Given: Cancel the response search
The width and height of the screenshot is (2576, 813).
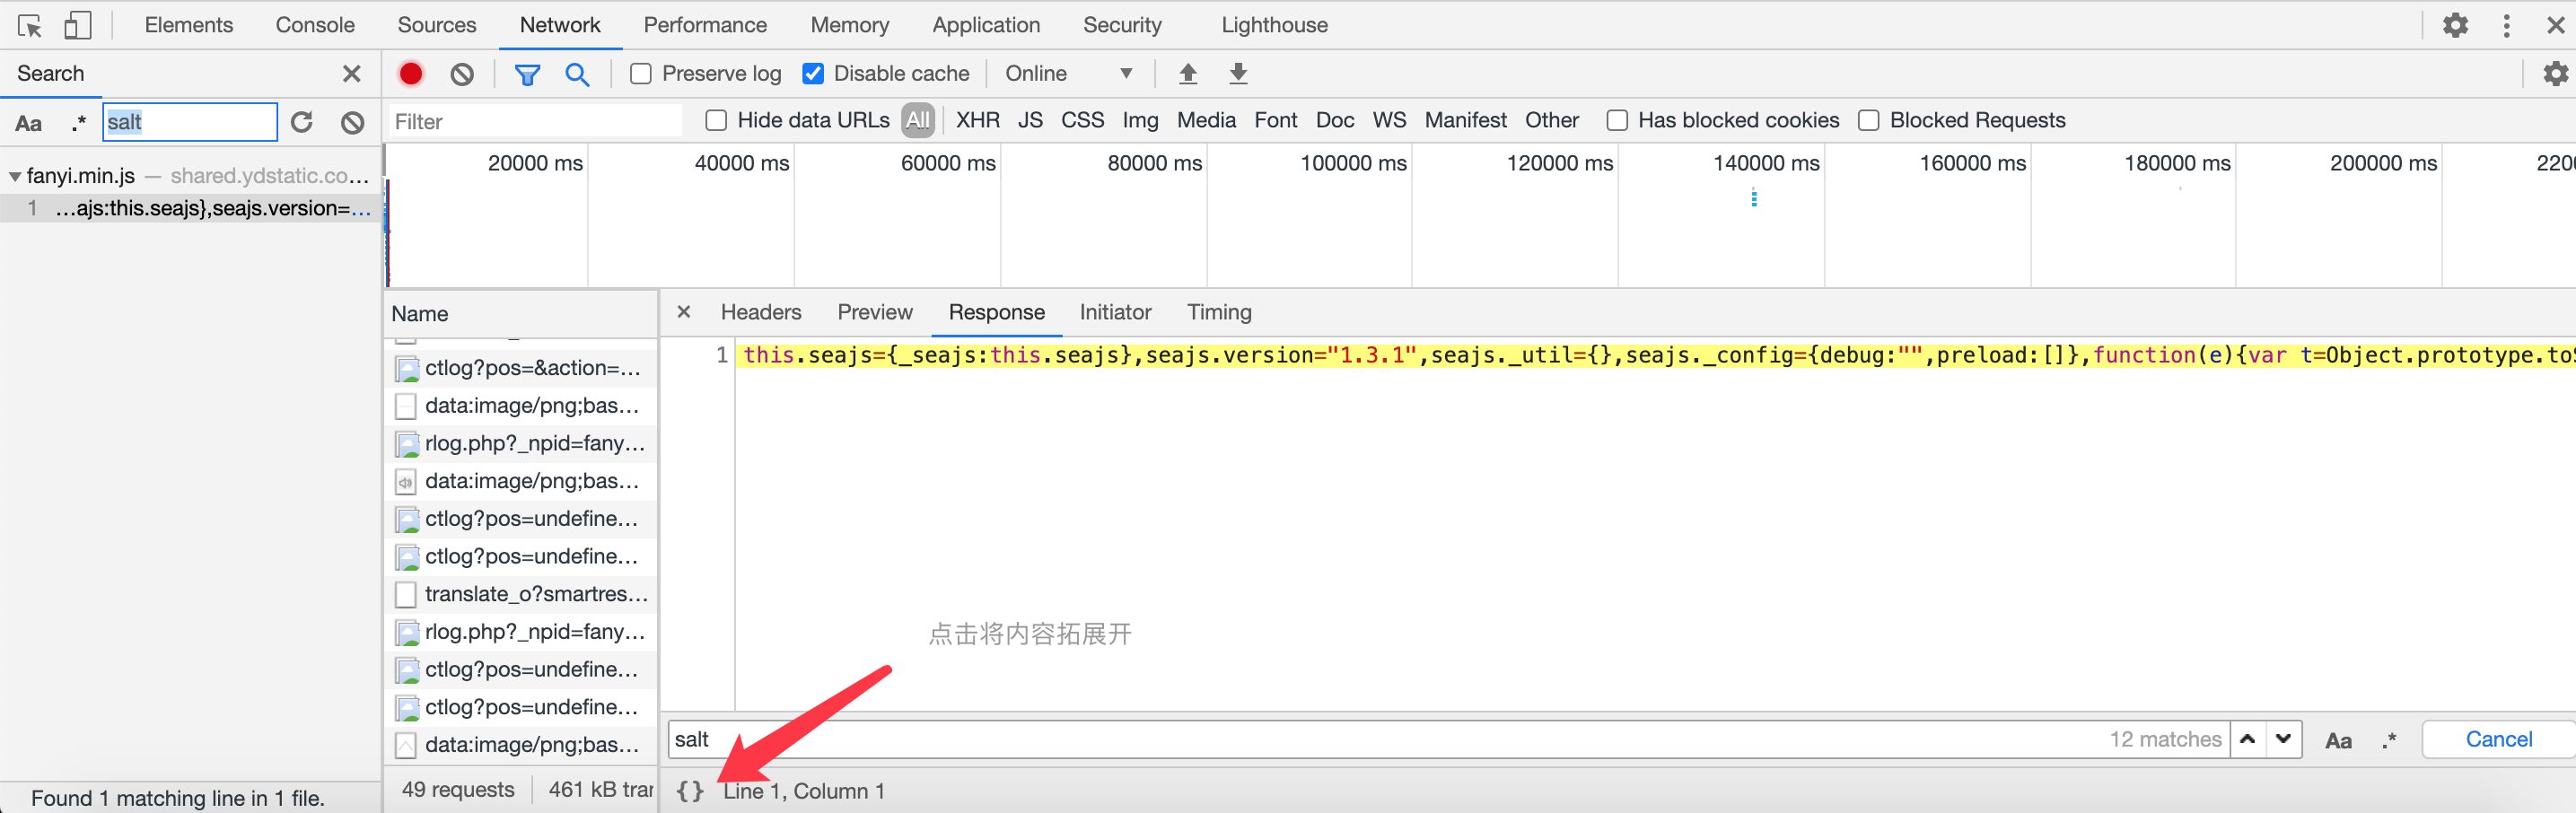Looking at the screenshot, I should coord(2498,739).
